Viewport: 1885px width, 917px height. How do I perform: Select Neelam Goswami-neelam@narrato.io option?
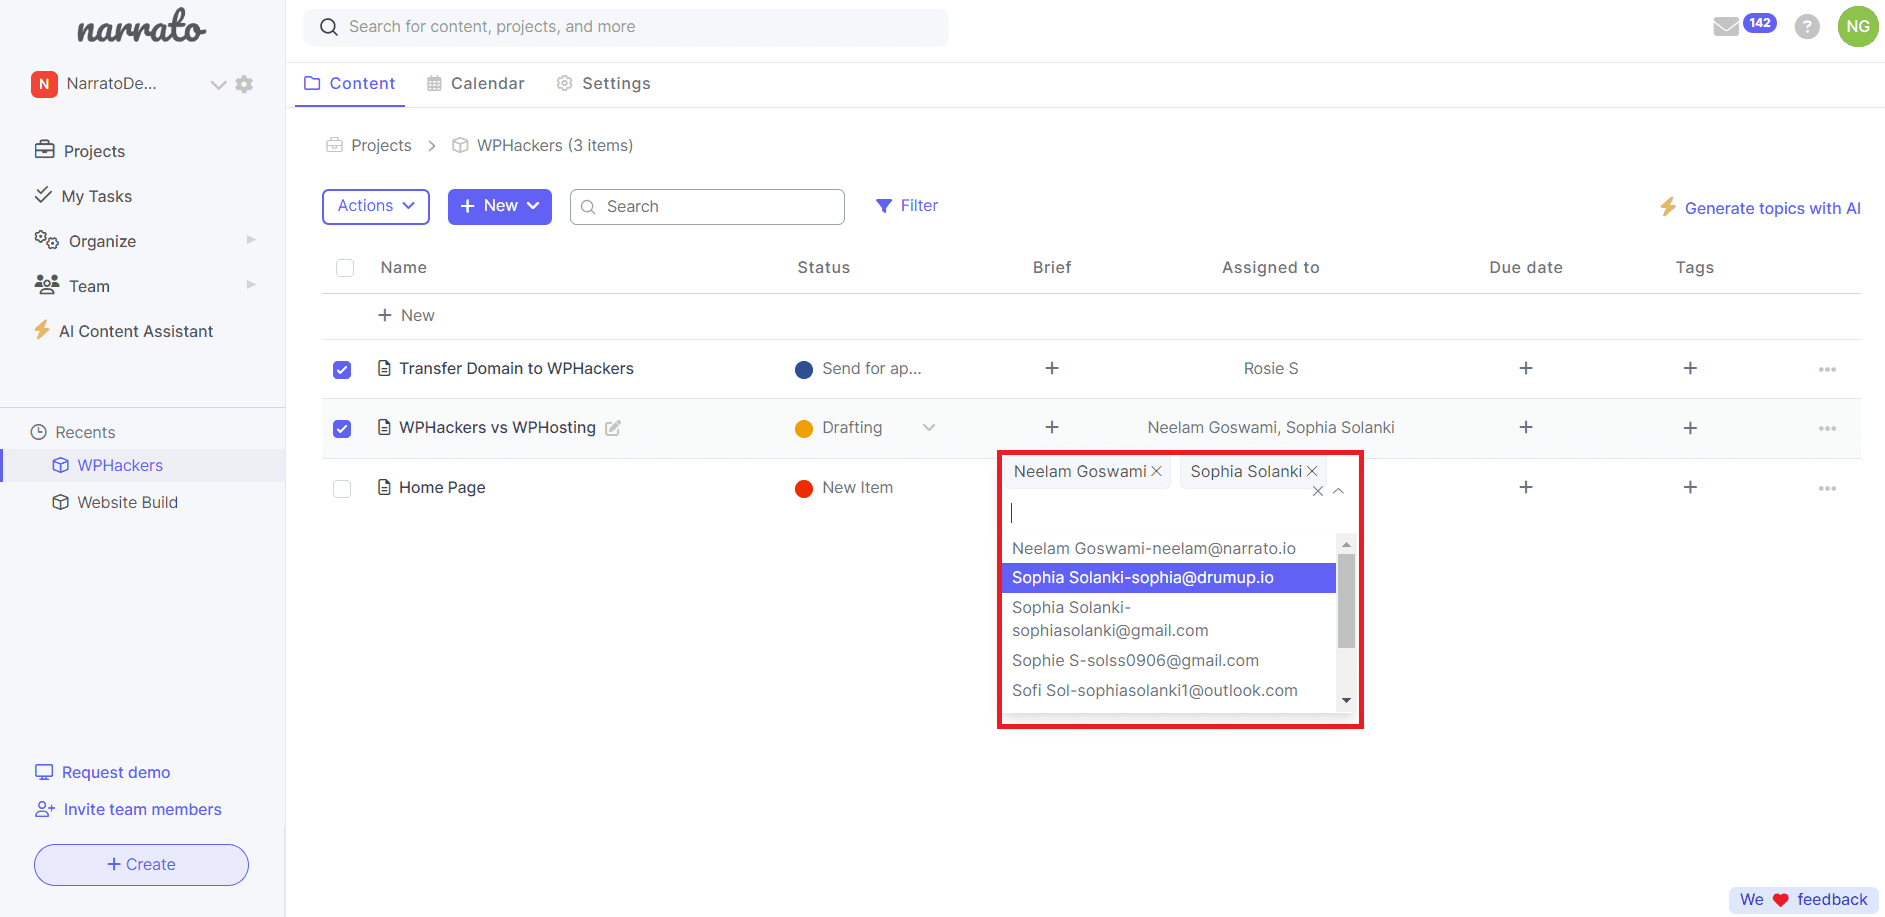click(1168, 549)
